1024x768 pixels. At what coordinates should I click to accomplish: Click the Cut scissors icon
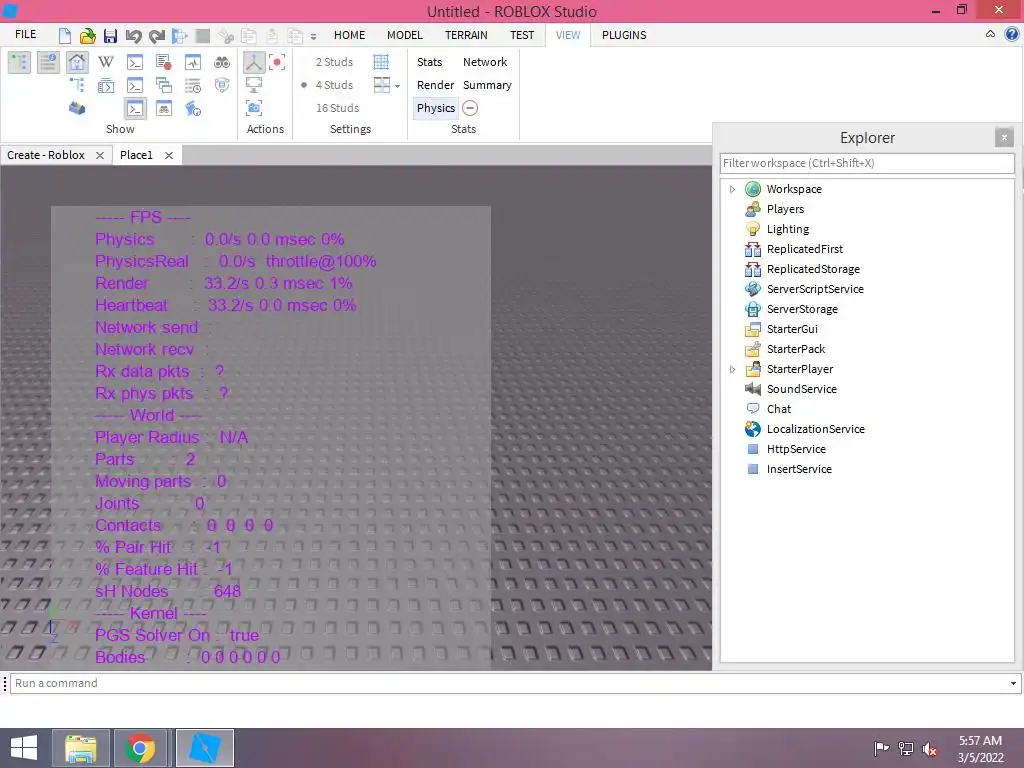point(226,35)
